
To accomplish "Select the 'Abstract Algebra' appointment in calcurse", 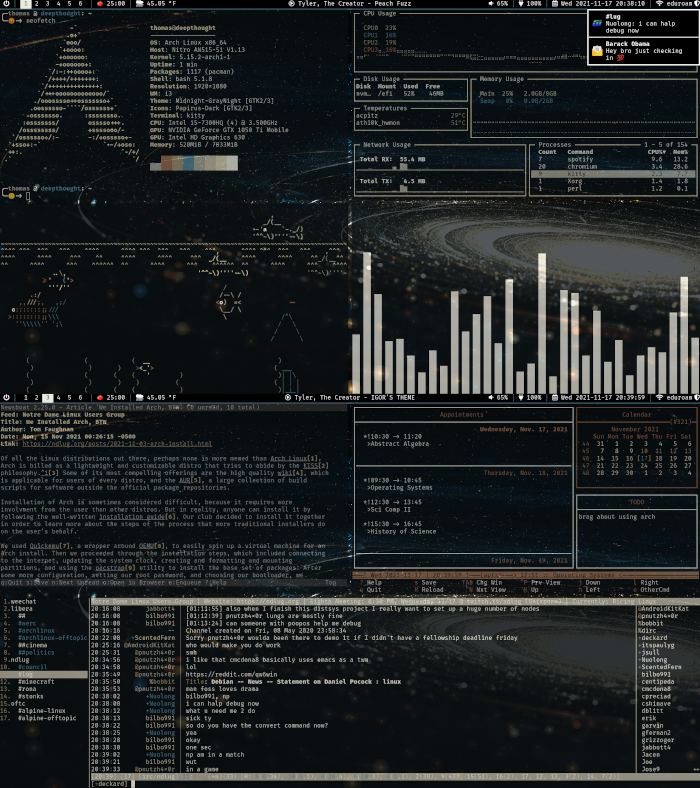I will point(400,444).
